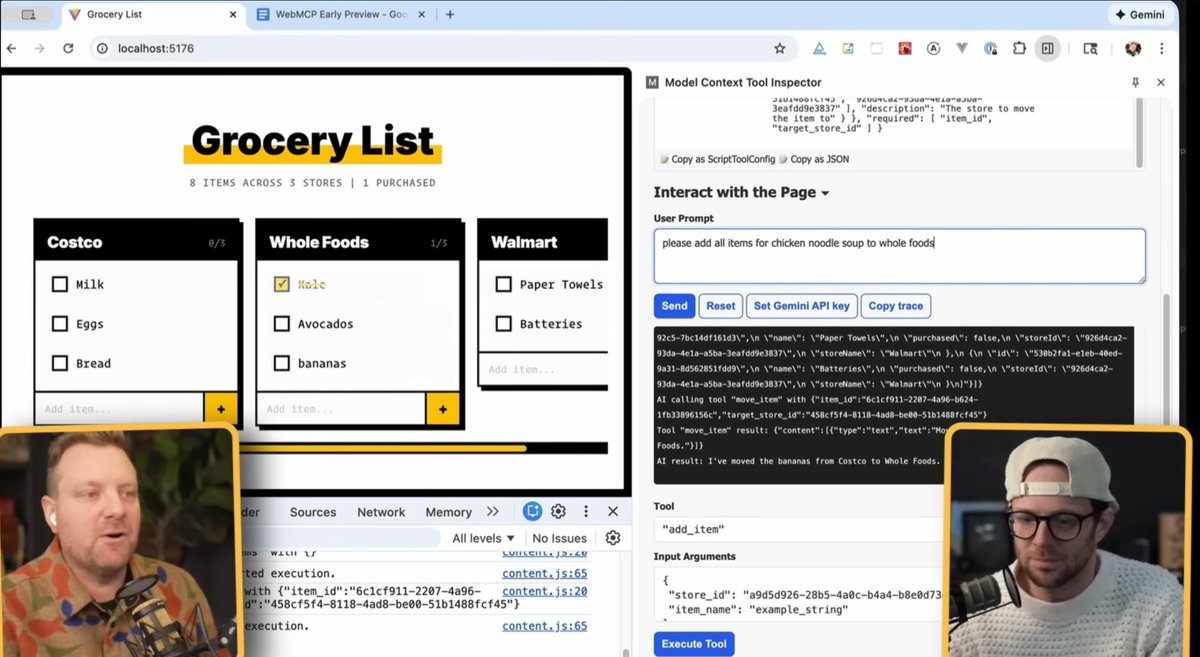This screenshot has width=1200, height=657.
Task: Check the Milk item
Action: click(60, 284)
